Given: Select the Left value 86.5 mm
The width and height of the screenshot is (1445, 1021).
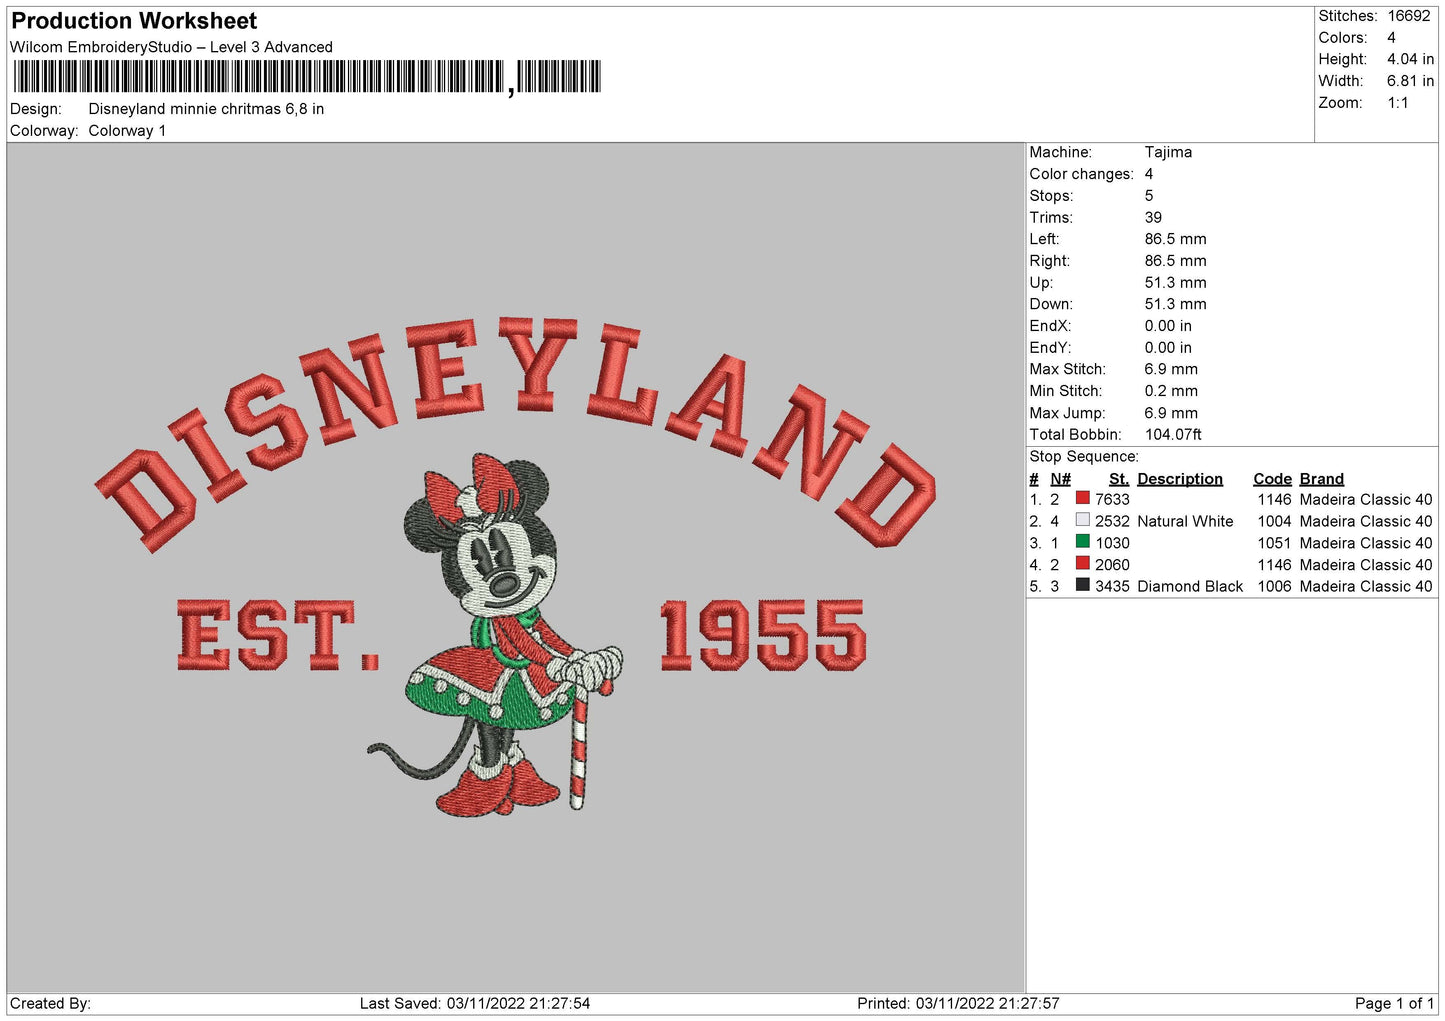Looking at the screenshot, I should (1175, 239).
